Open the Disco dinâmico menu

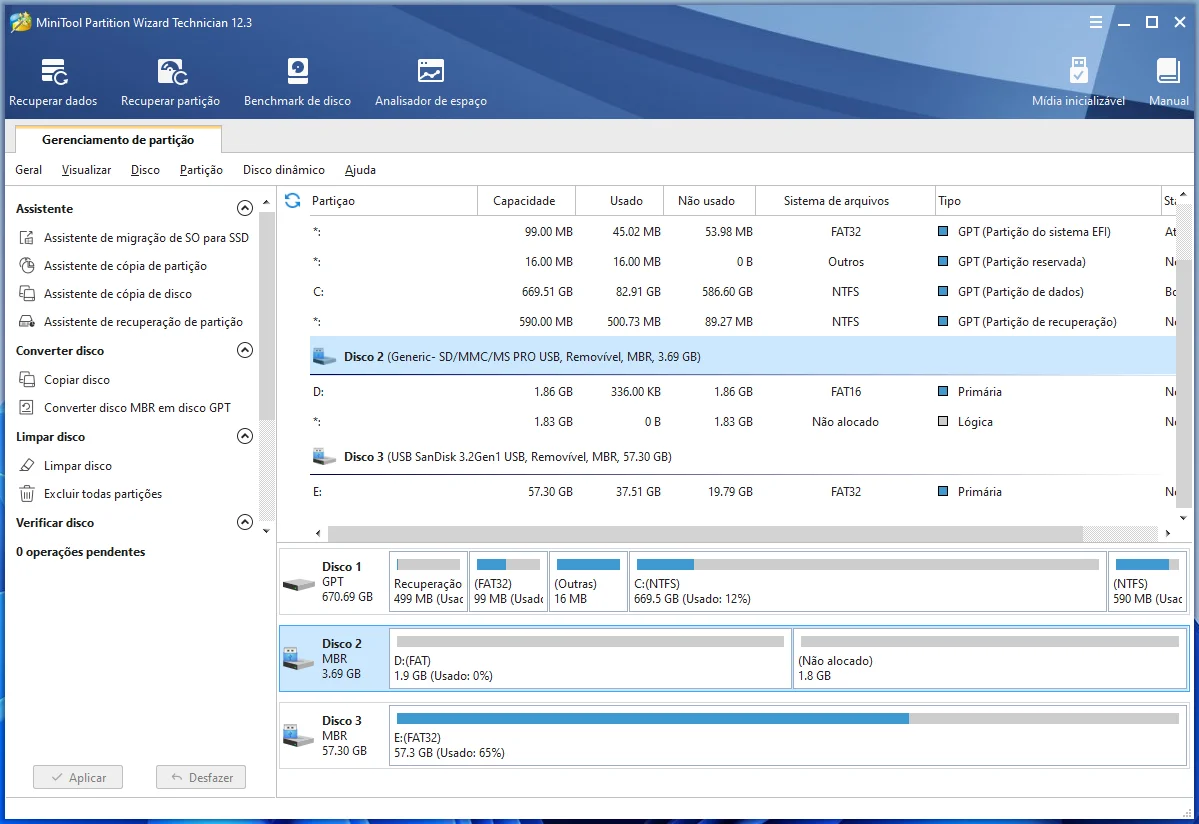click(283, 170)
